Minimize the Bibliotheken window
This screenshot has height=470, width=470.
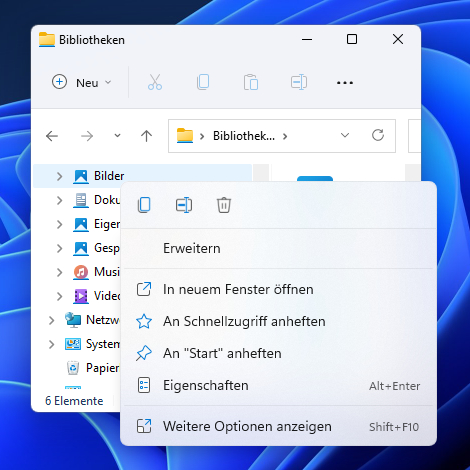[307, 39]
